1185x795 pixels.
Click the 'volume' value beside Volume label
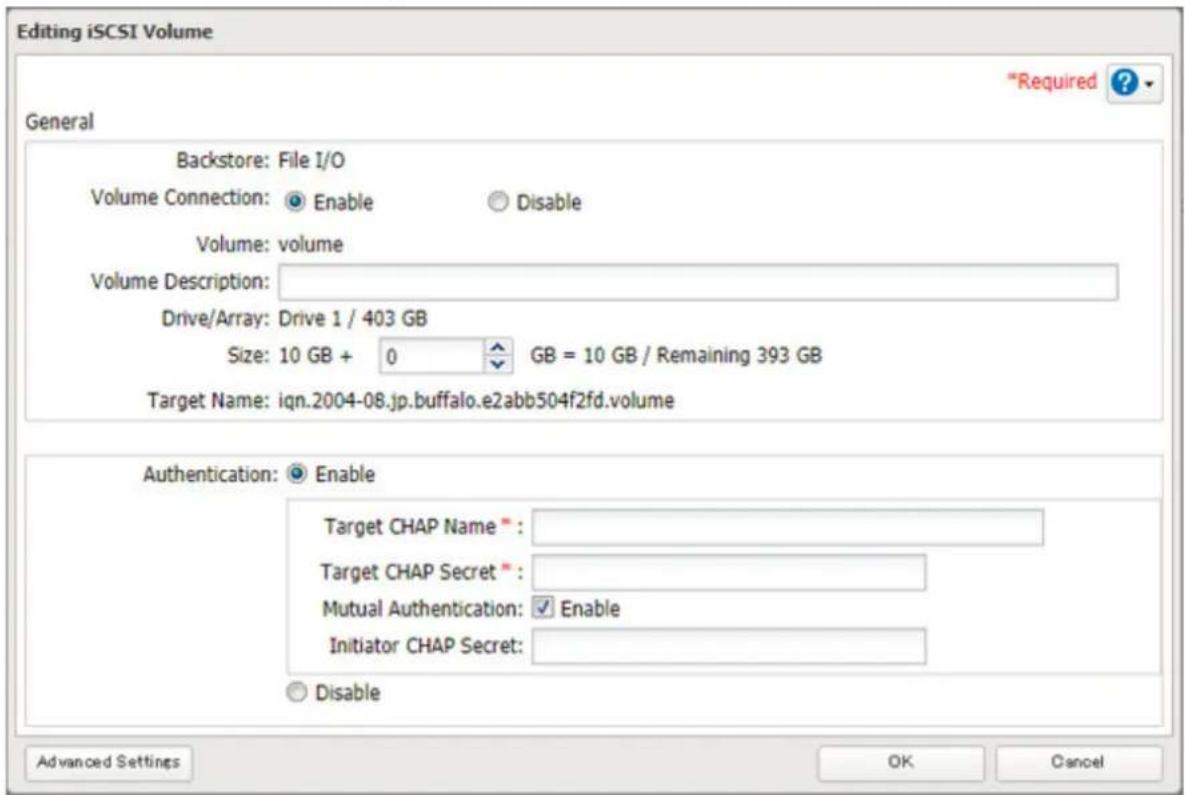point(311,244)
